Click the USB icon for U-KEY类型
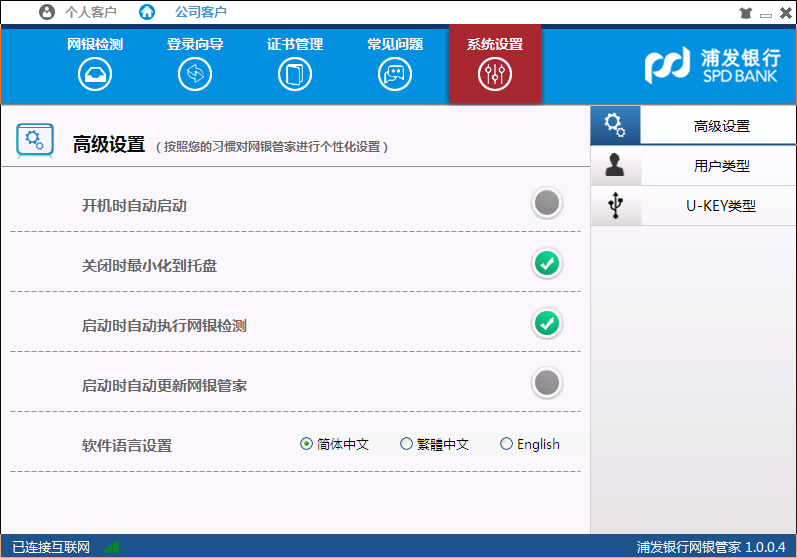 [x=616, y=206]
